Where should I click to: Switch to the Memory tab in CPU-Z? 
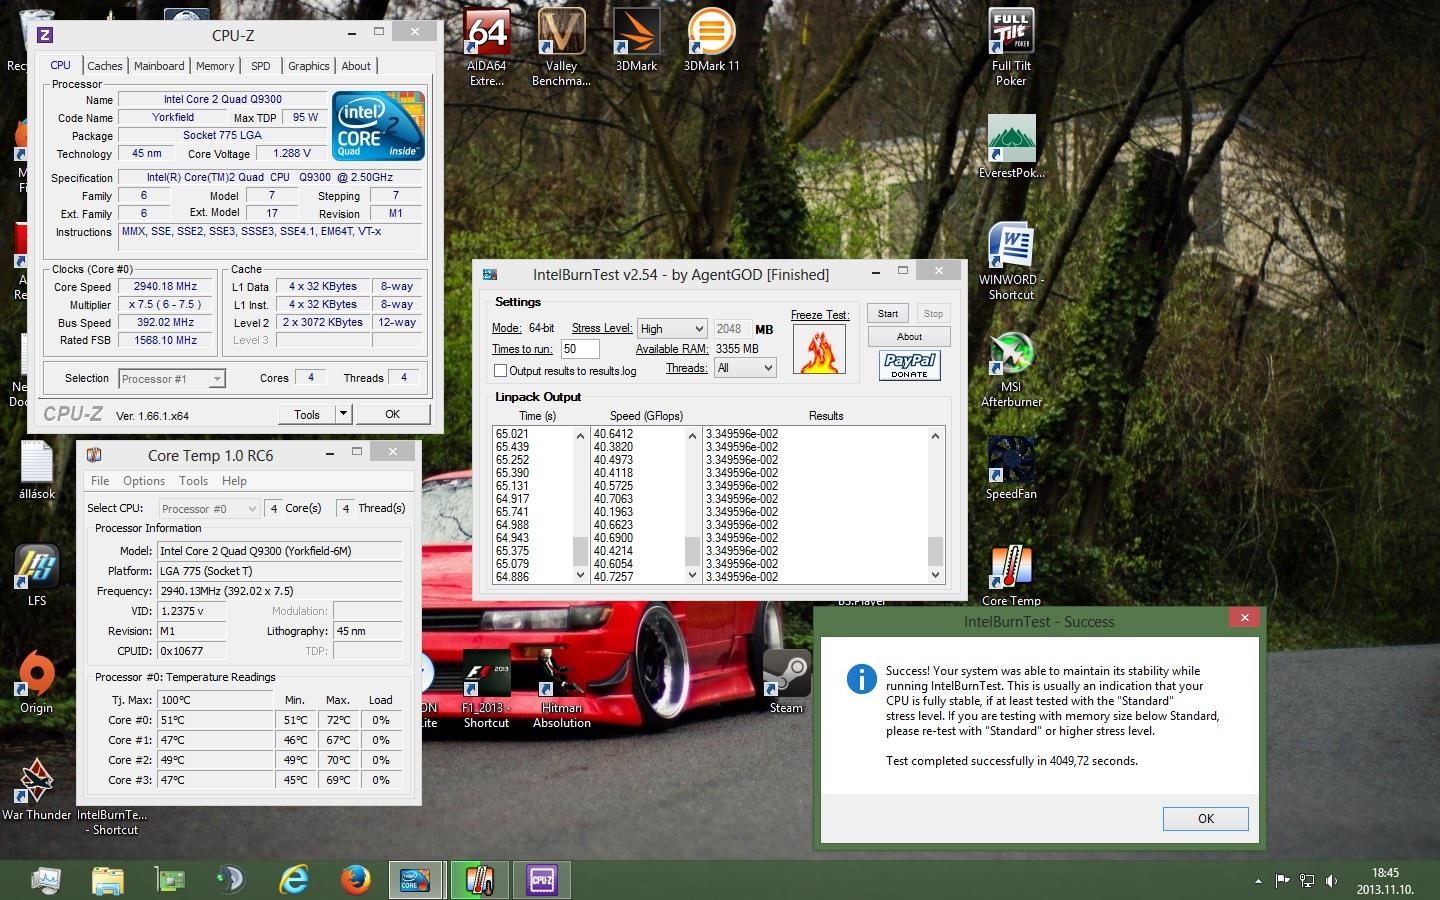[x=215, y=66]
